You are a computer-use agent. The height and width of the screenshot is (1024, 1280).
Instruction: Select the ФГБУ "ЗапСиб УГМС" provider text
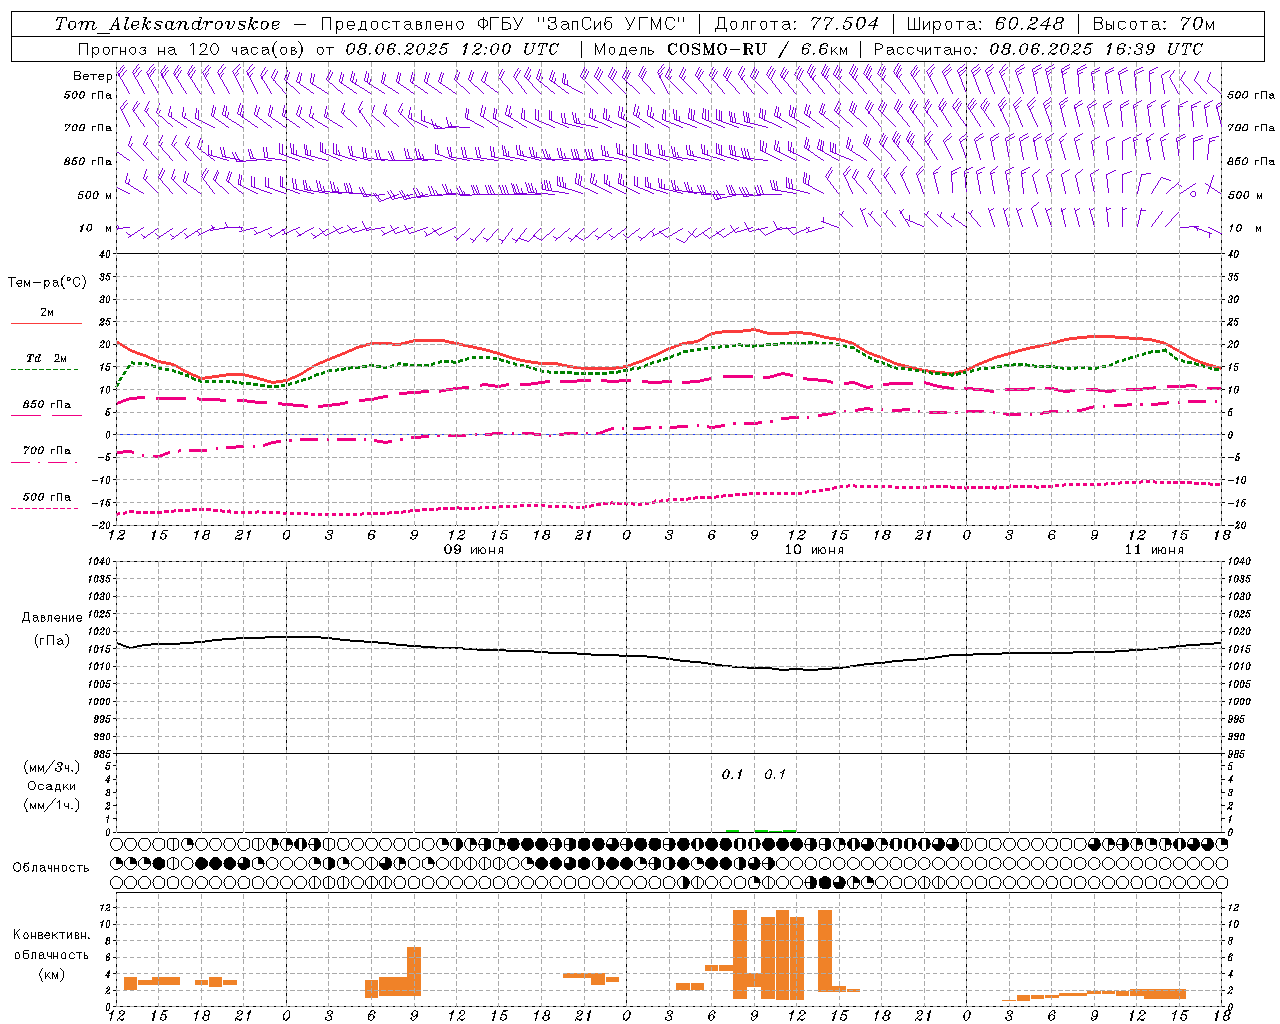click(580, 24)
